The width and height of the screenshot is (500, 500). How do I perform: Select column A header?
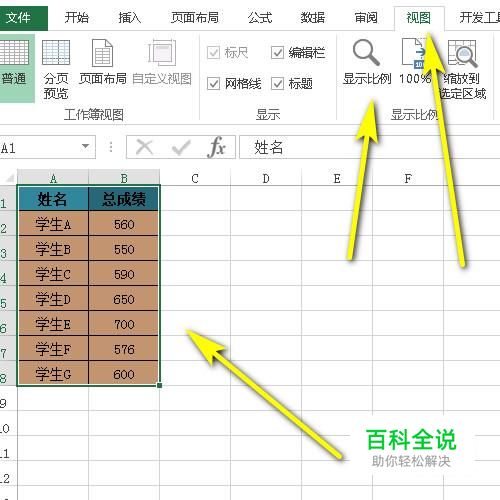tap(53, 178)
